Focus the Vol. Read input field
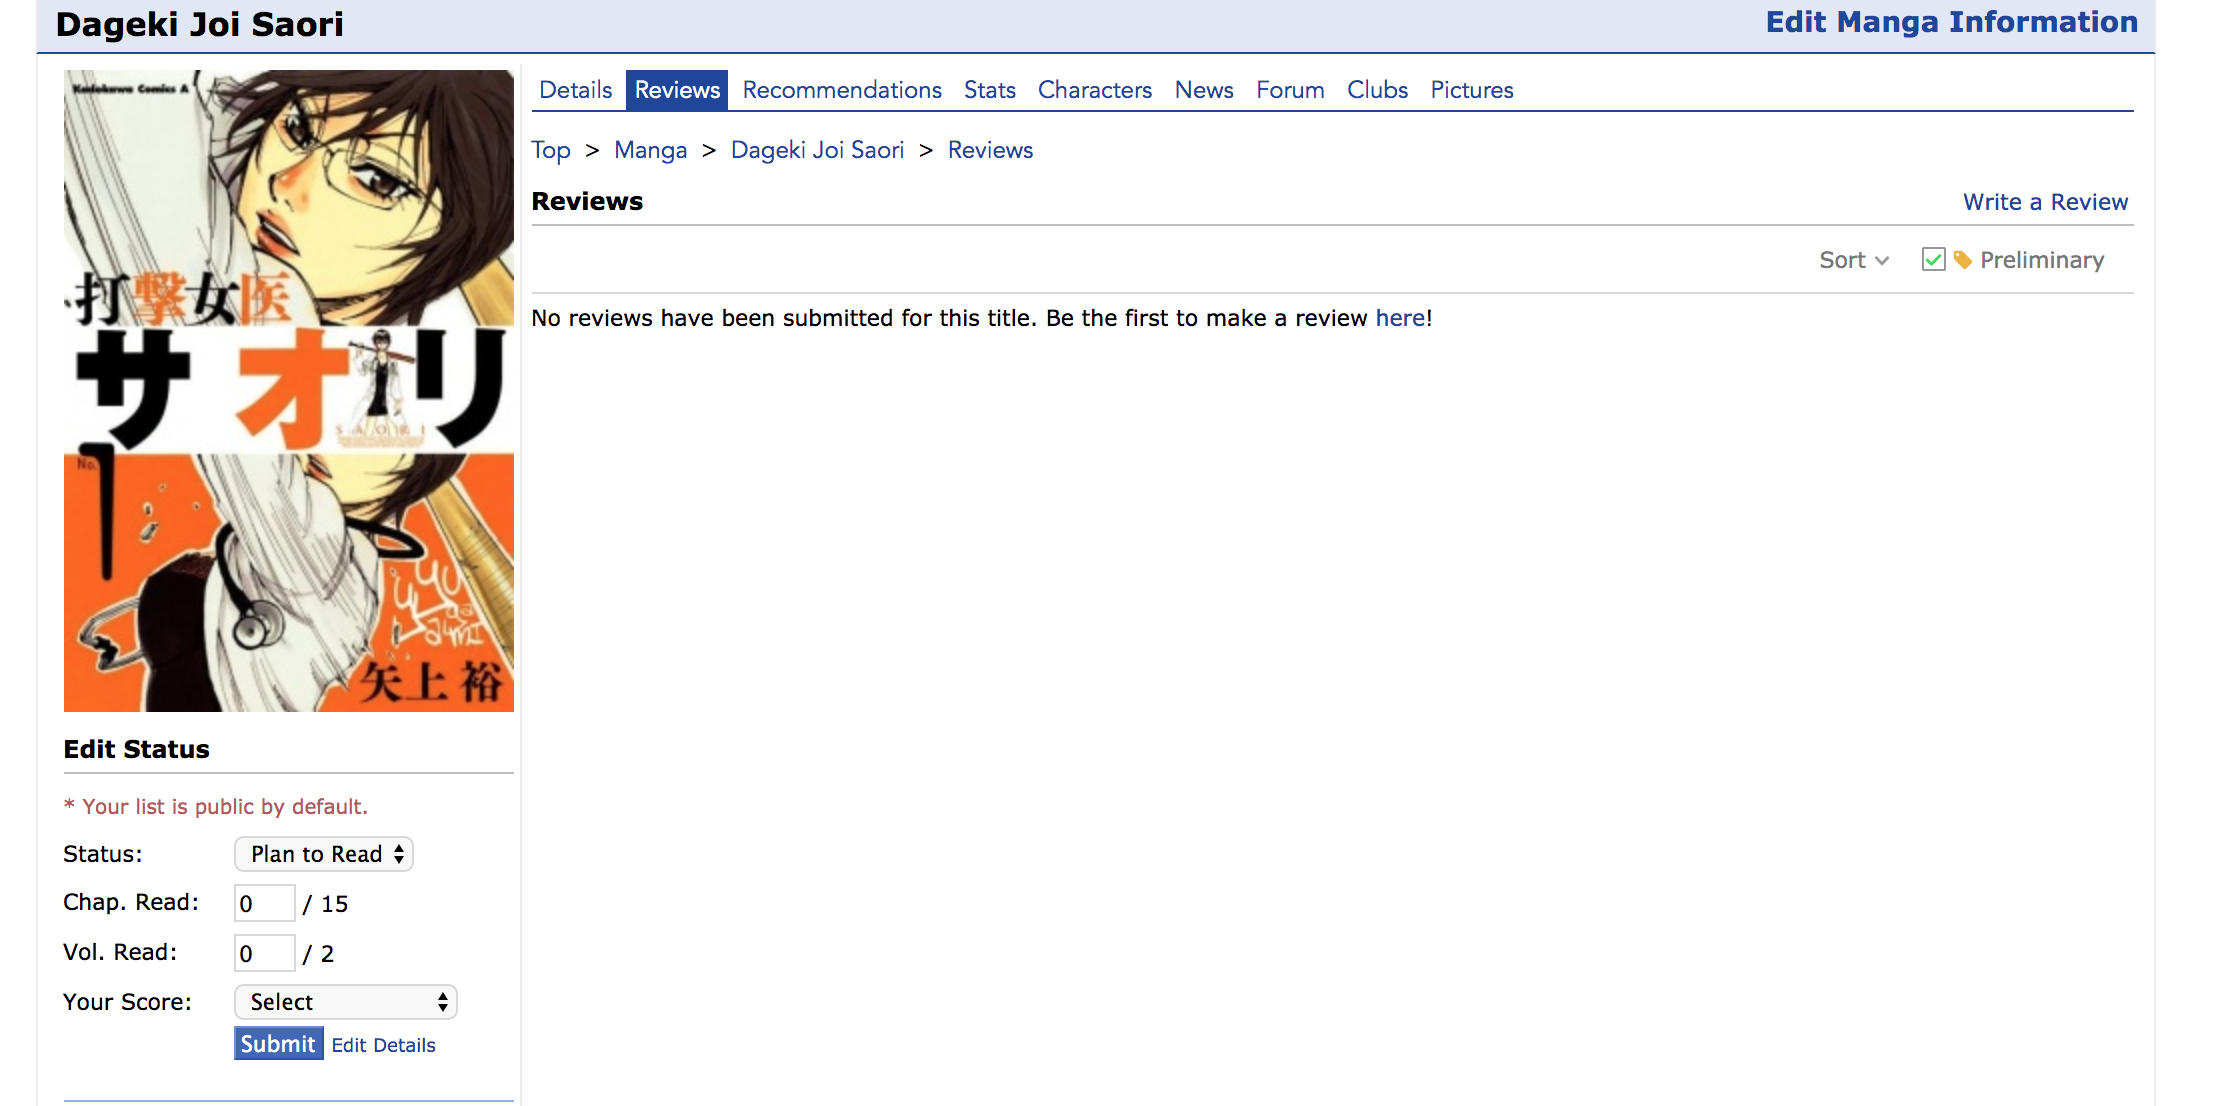2218x1106 pixels. pos(264,953)
